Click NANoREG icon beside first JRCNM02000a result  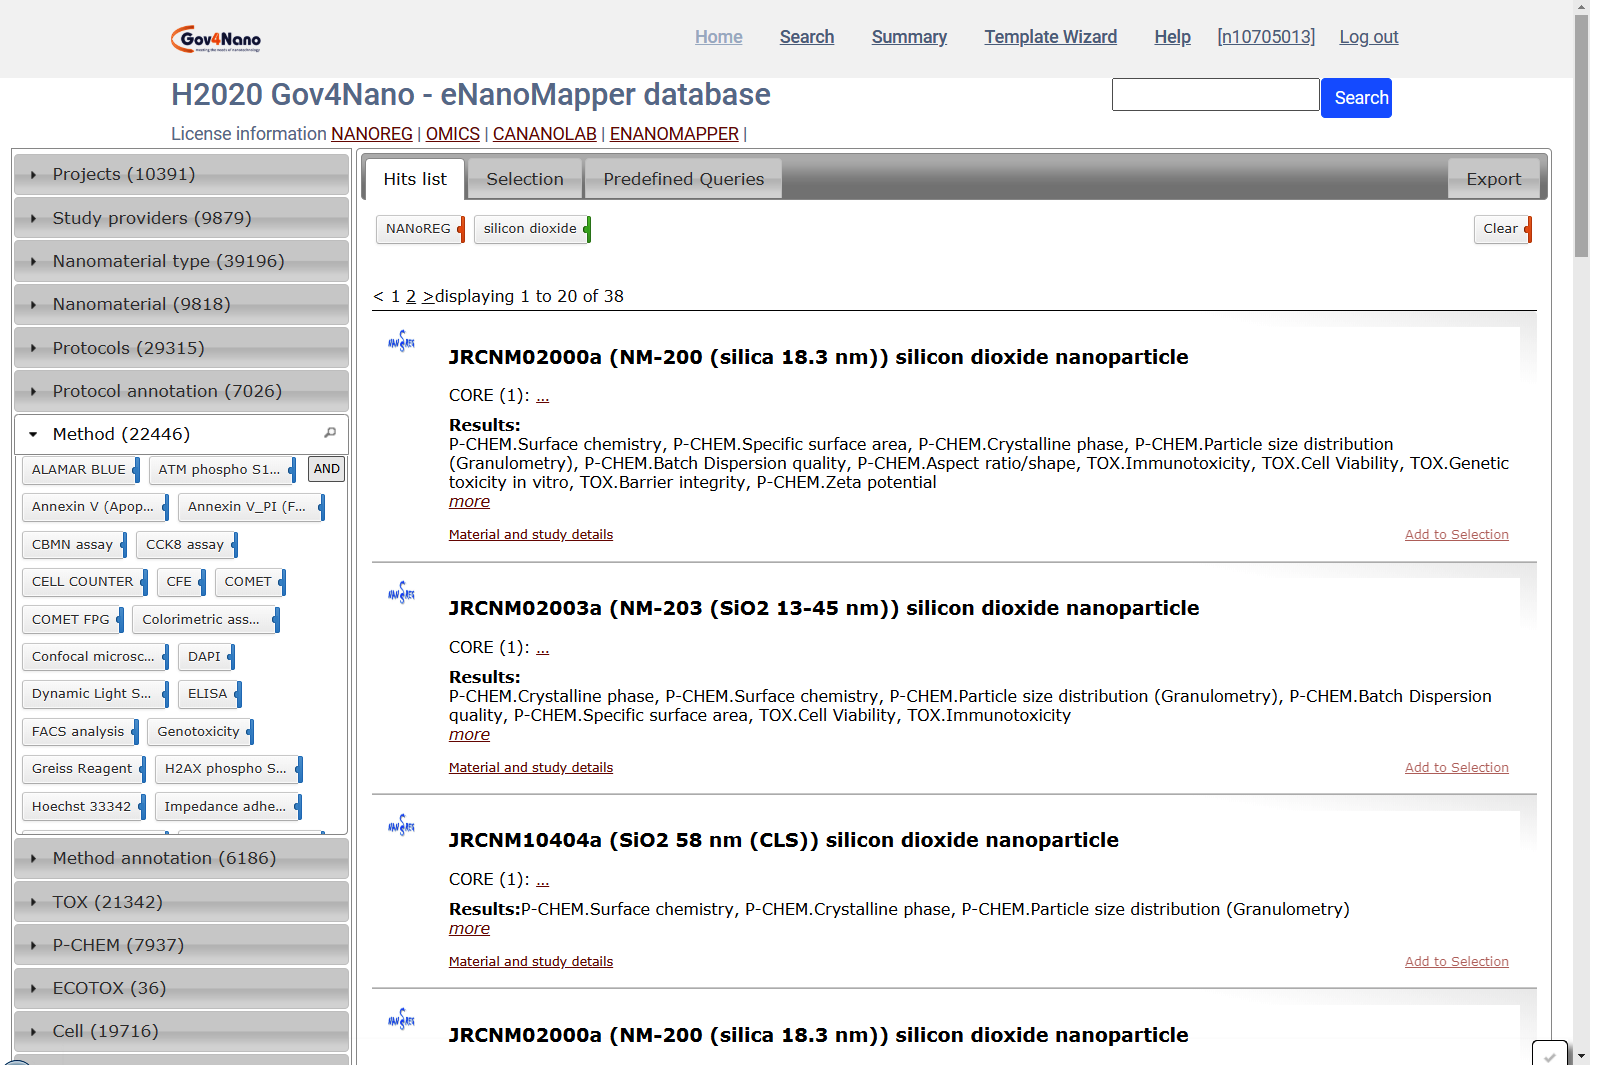point(401,342)
